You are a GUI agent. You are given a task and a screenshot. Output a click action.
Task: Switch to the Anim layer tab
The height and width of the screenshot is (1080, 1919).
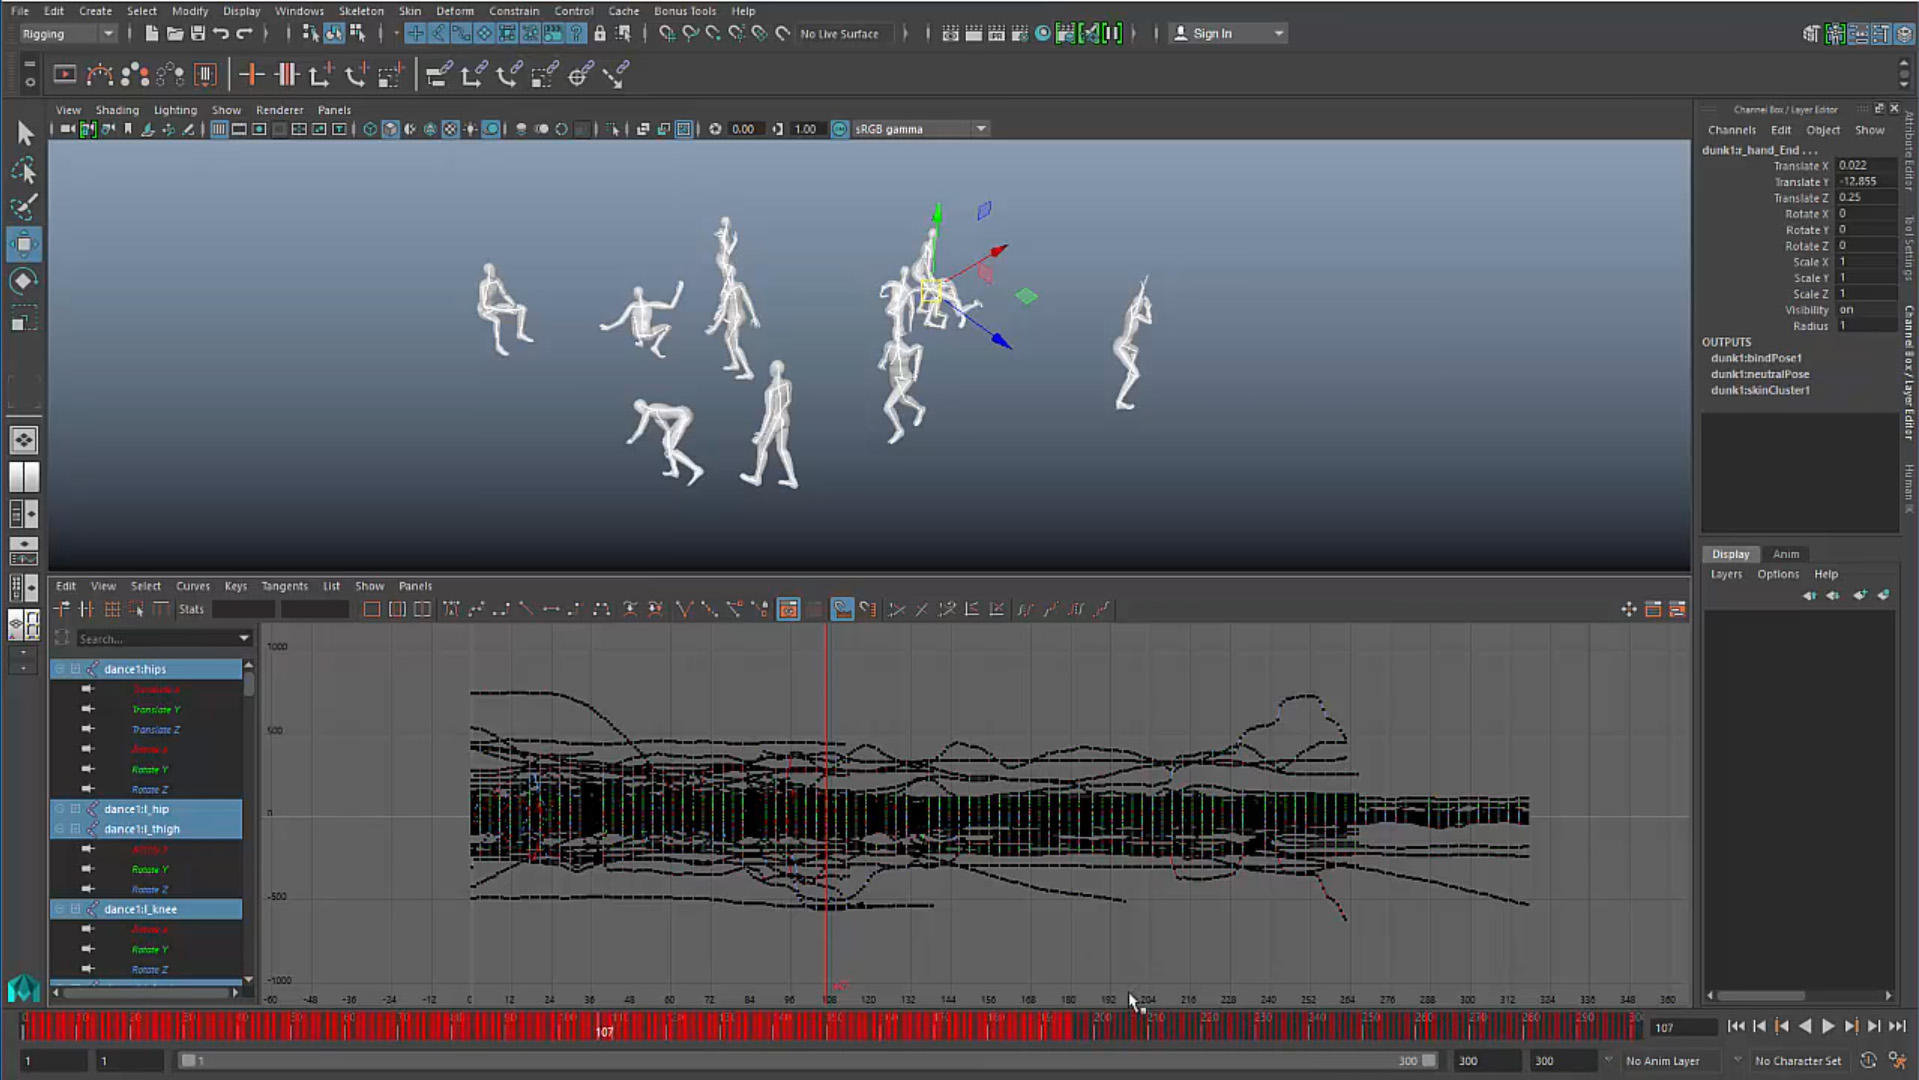click(x=1785, y=554)
